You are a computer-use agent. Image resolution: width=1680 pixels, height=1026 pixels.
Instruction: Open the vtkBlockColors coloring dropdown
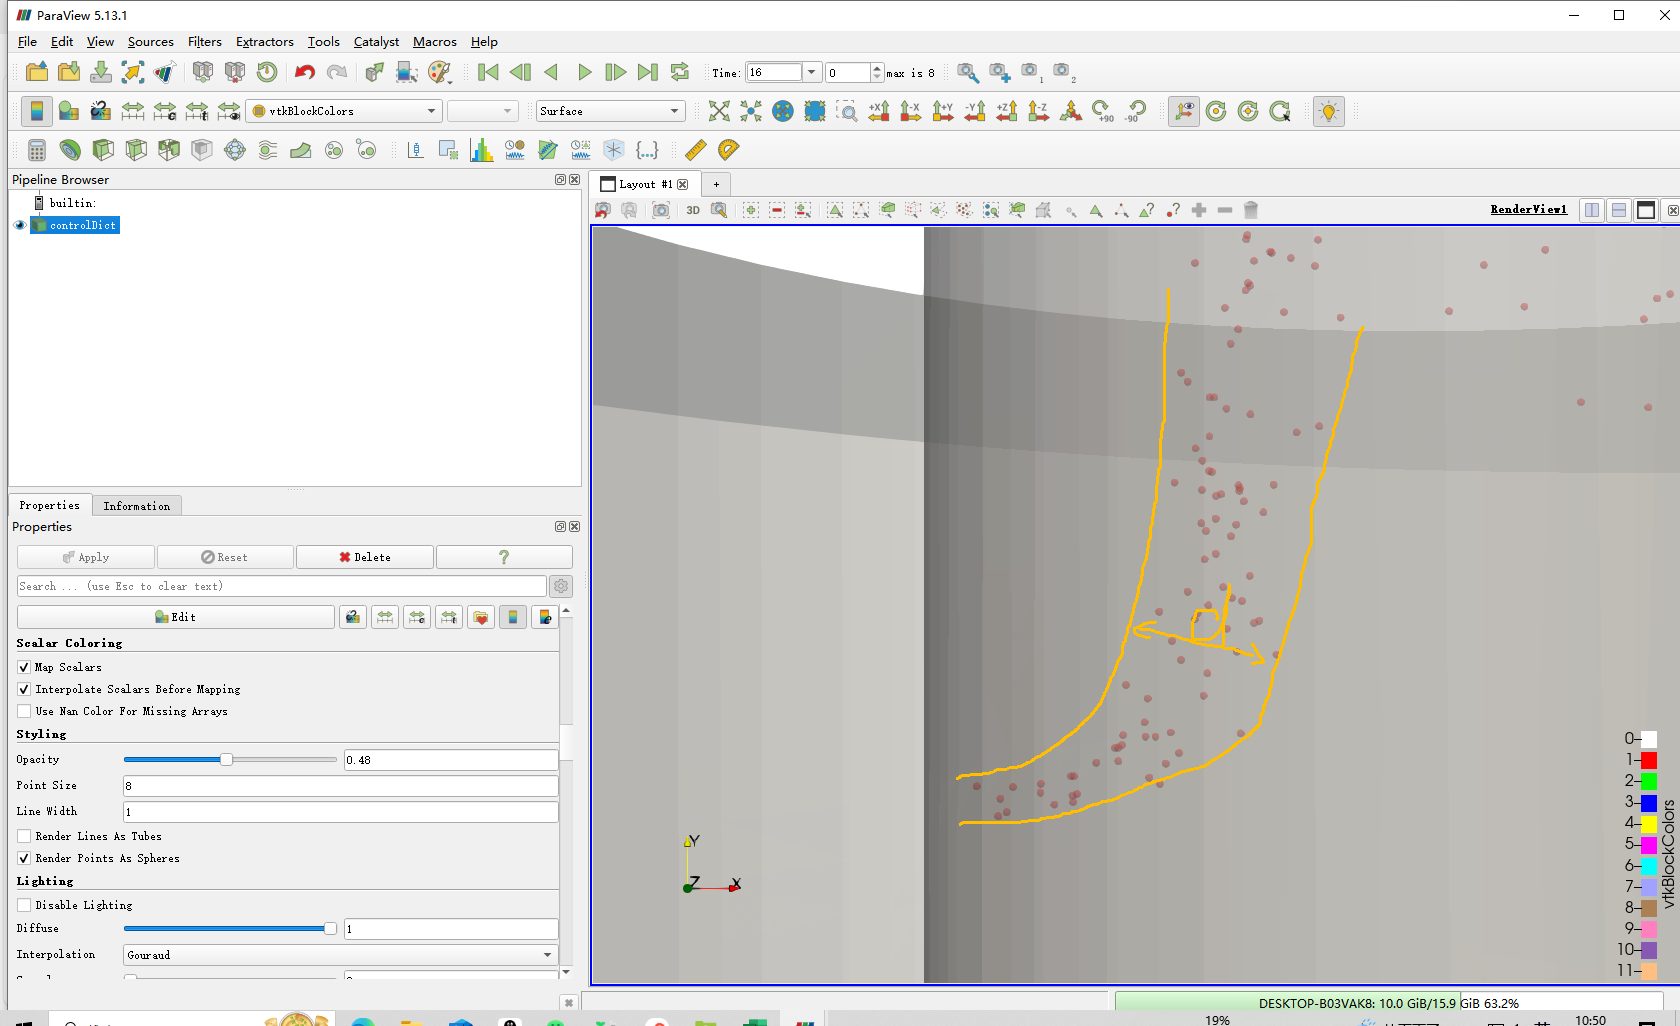pyautogui.click(x=344, y=111)
